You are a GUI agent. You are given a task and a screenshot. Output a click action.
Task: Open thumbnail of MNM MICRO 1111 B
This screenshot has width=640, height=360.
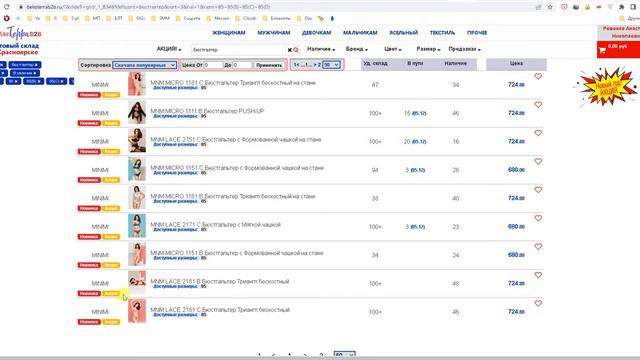coord(137,112)
